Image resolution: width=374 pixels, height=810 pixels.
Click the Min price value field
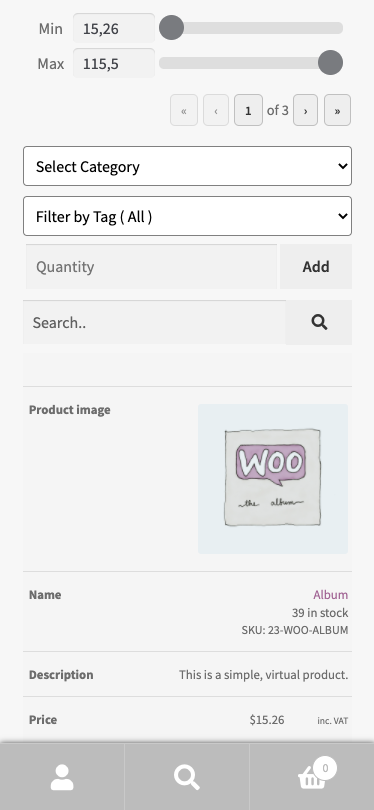pyautogui.click(x=114, y=28)
